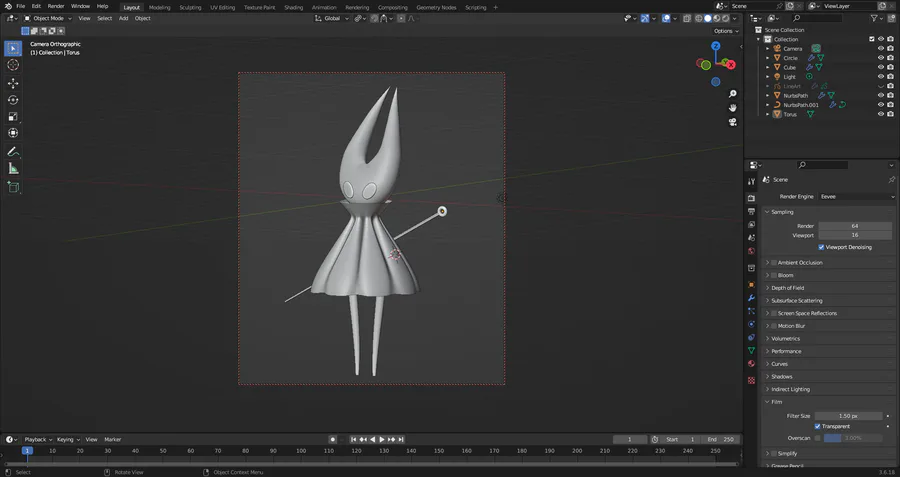The image size is (900, 477).
Task: Open the Texture checker properties tab
Action: pos(751,380)
